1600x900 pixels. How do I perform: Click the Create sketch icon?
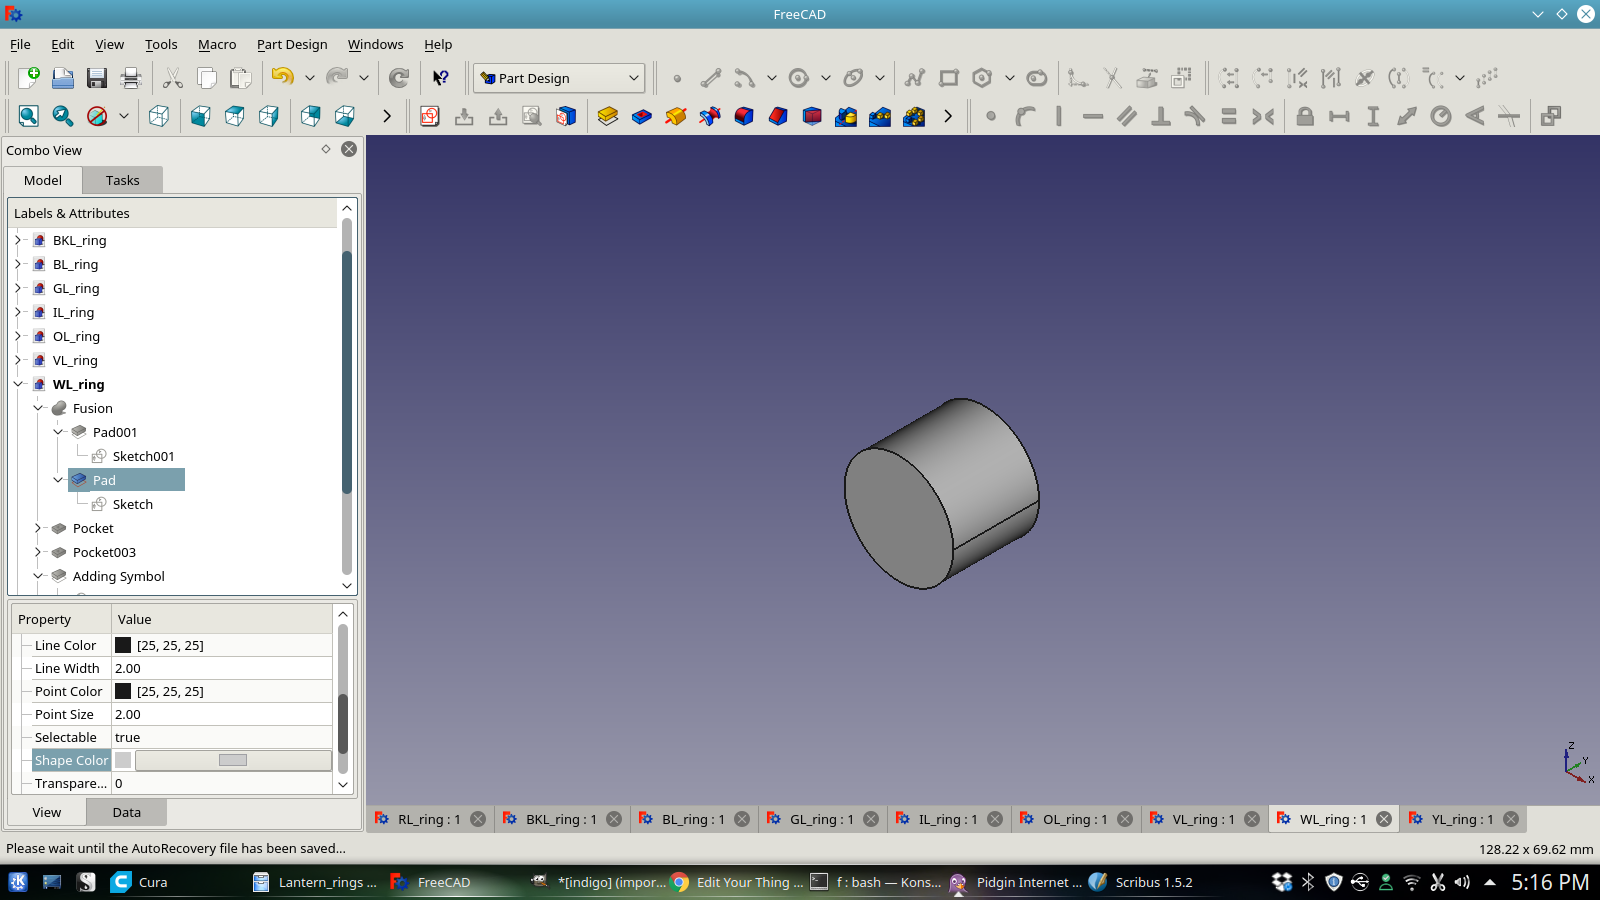tap(430, 116)
